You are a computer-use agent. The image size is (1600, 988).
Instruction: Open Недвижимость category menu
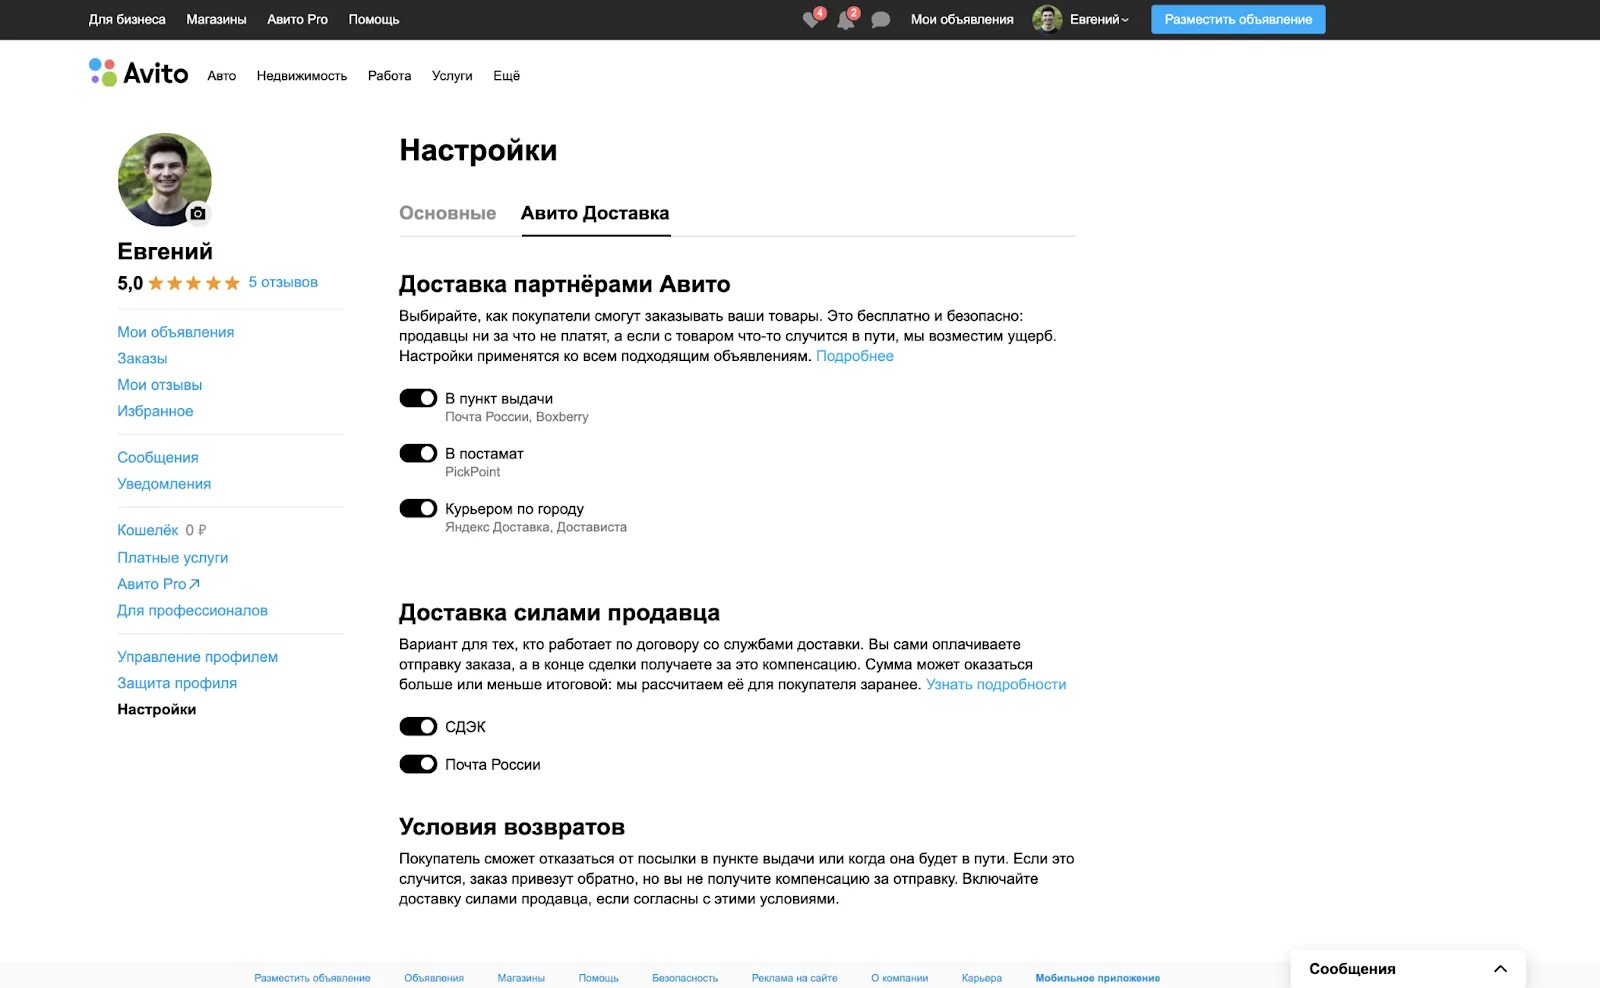302,76
